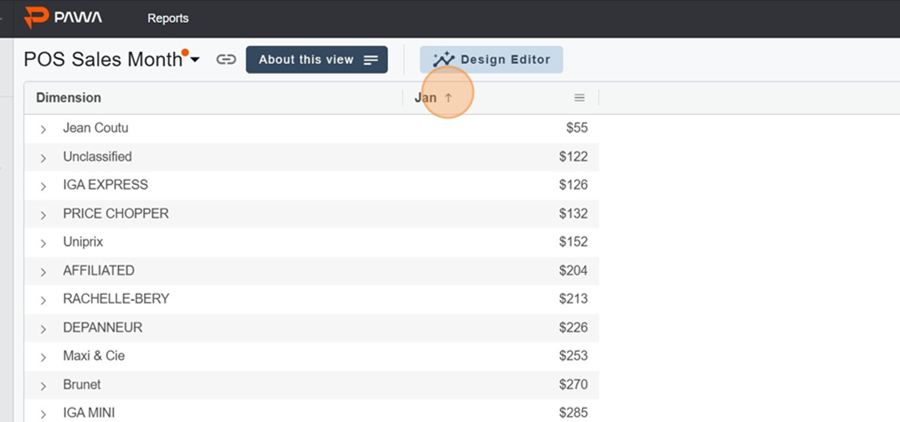
Task: Click the $204 value cell
Action: tap(573, 270)
